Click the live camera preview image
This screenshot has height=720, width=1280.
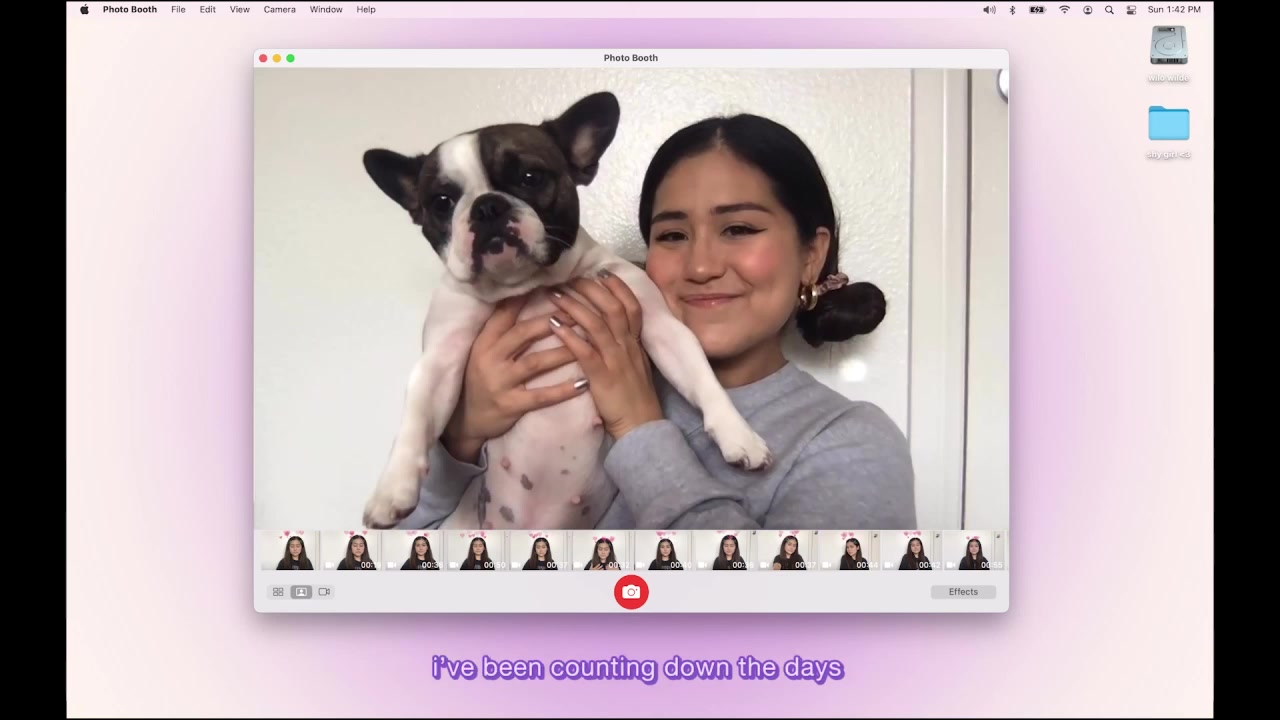(631, 298)
